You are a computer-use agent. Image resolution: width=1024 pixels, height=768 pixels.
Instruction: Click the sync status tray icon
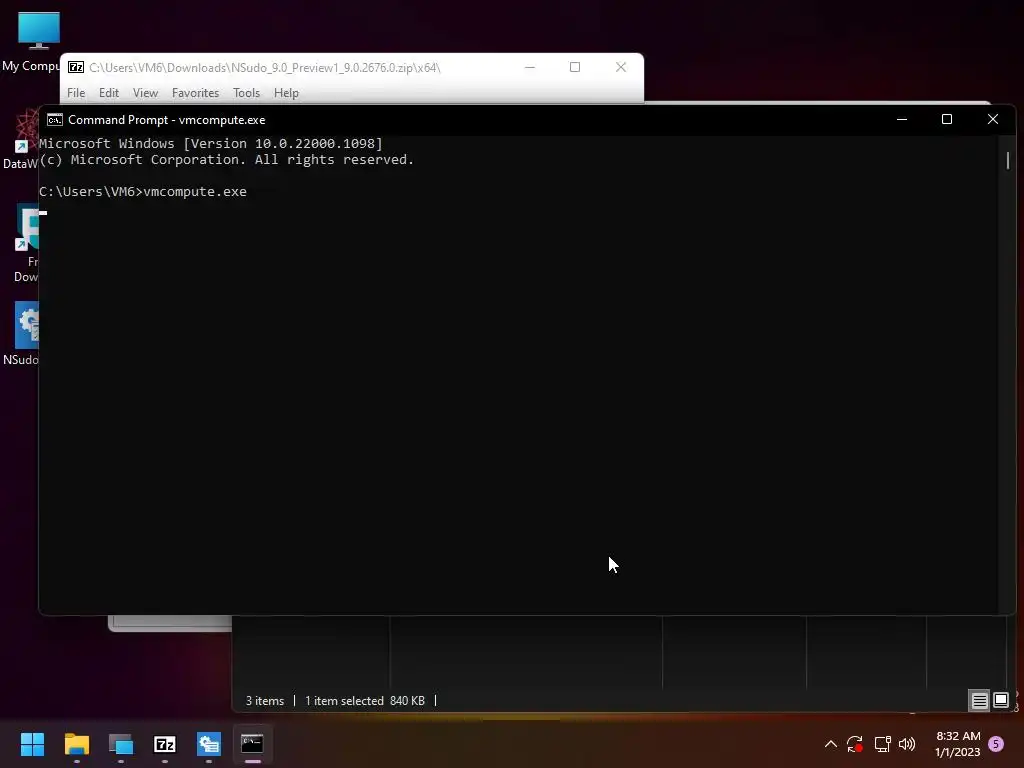tap(855, 744)
